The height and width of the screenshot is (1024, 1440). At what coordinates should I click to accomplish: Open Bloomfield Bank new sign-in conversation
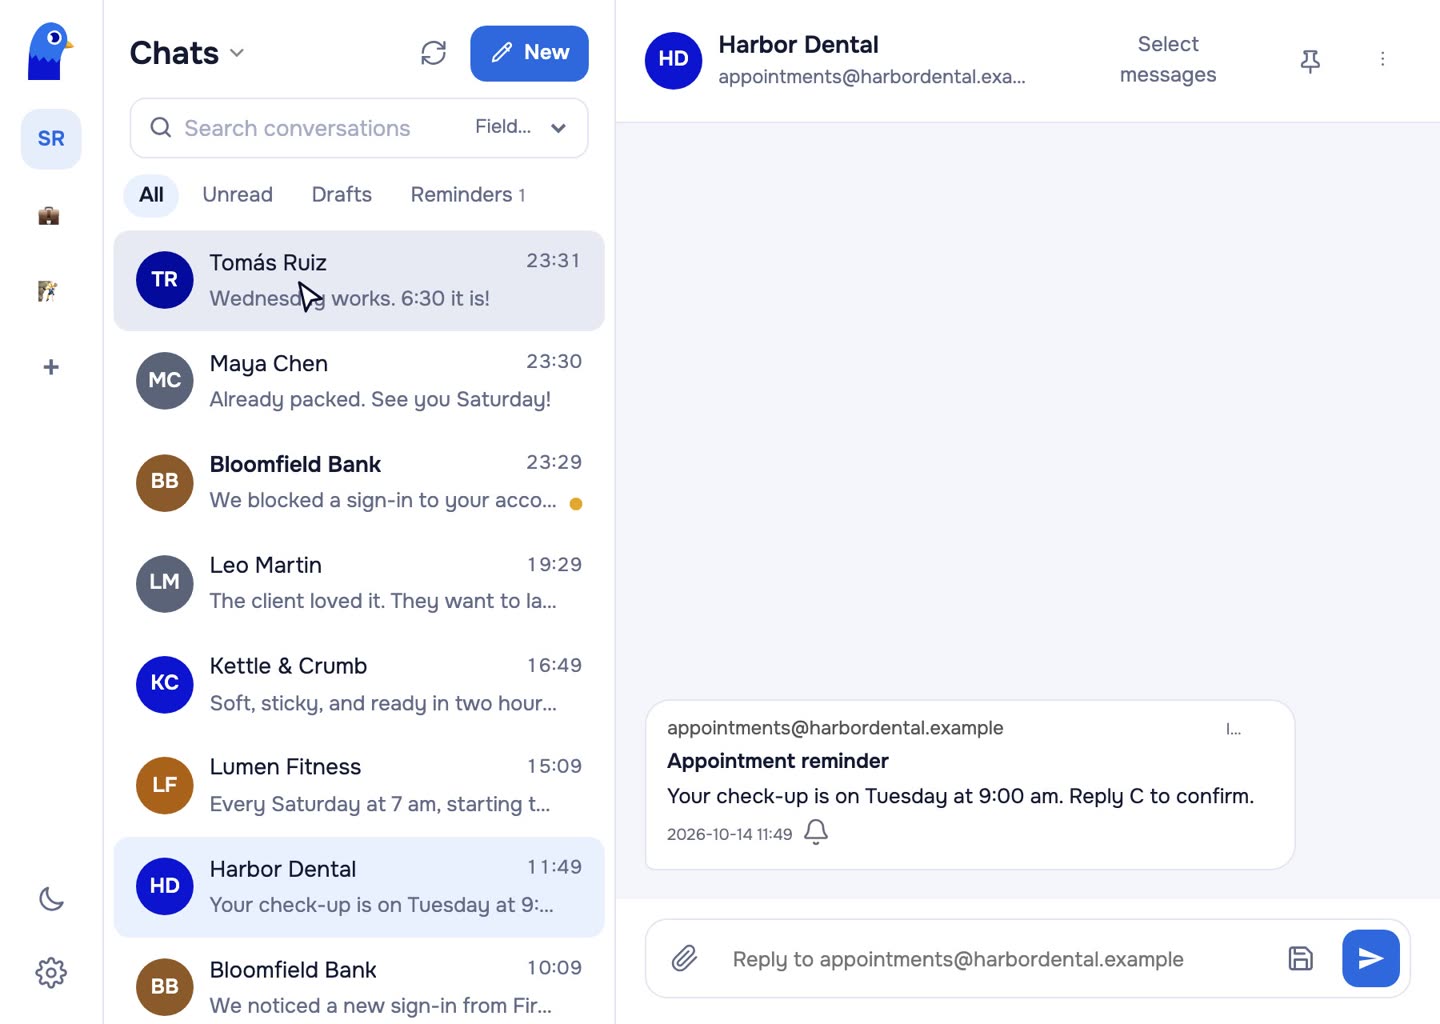(x=359, y=983)
